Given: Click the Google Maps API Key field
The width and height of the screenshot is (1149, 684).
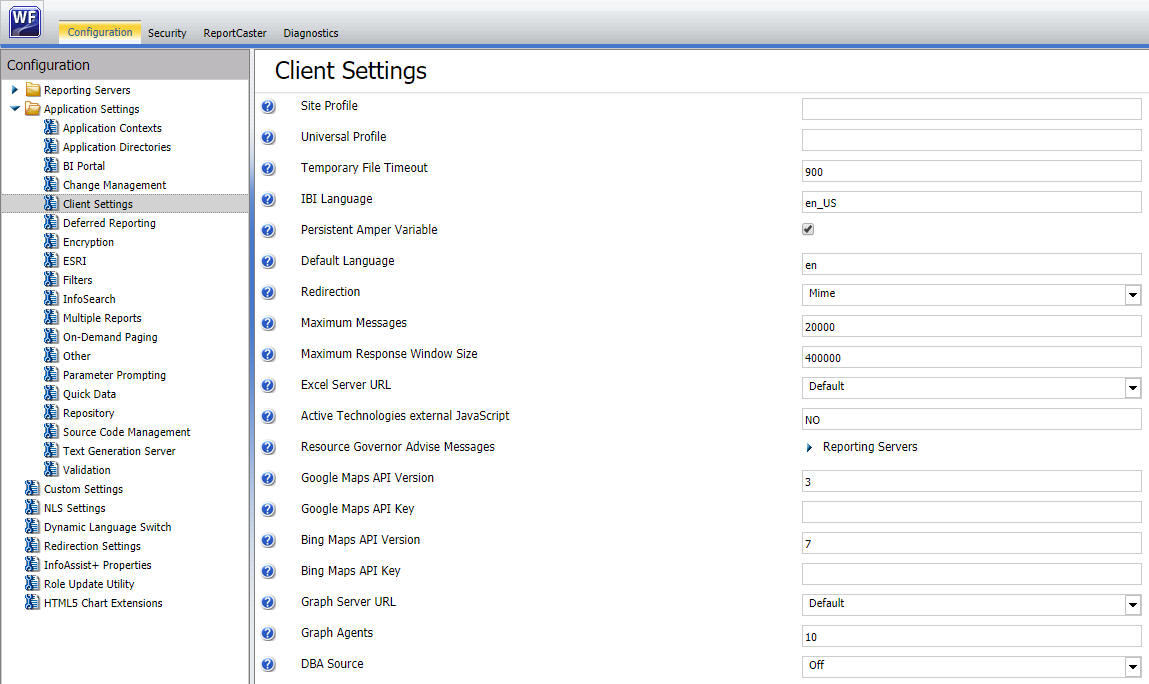Looking at the screenshot, I should pyautogui.click(x=971, y=512).
